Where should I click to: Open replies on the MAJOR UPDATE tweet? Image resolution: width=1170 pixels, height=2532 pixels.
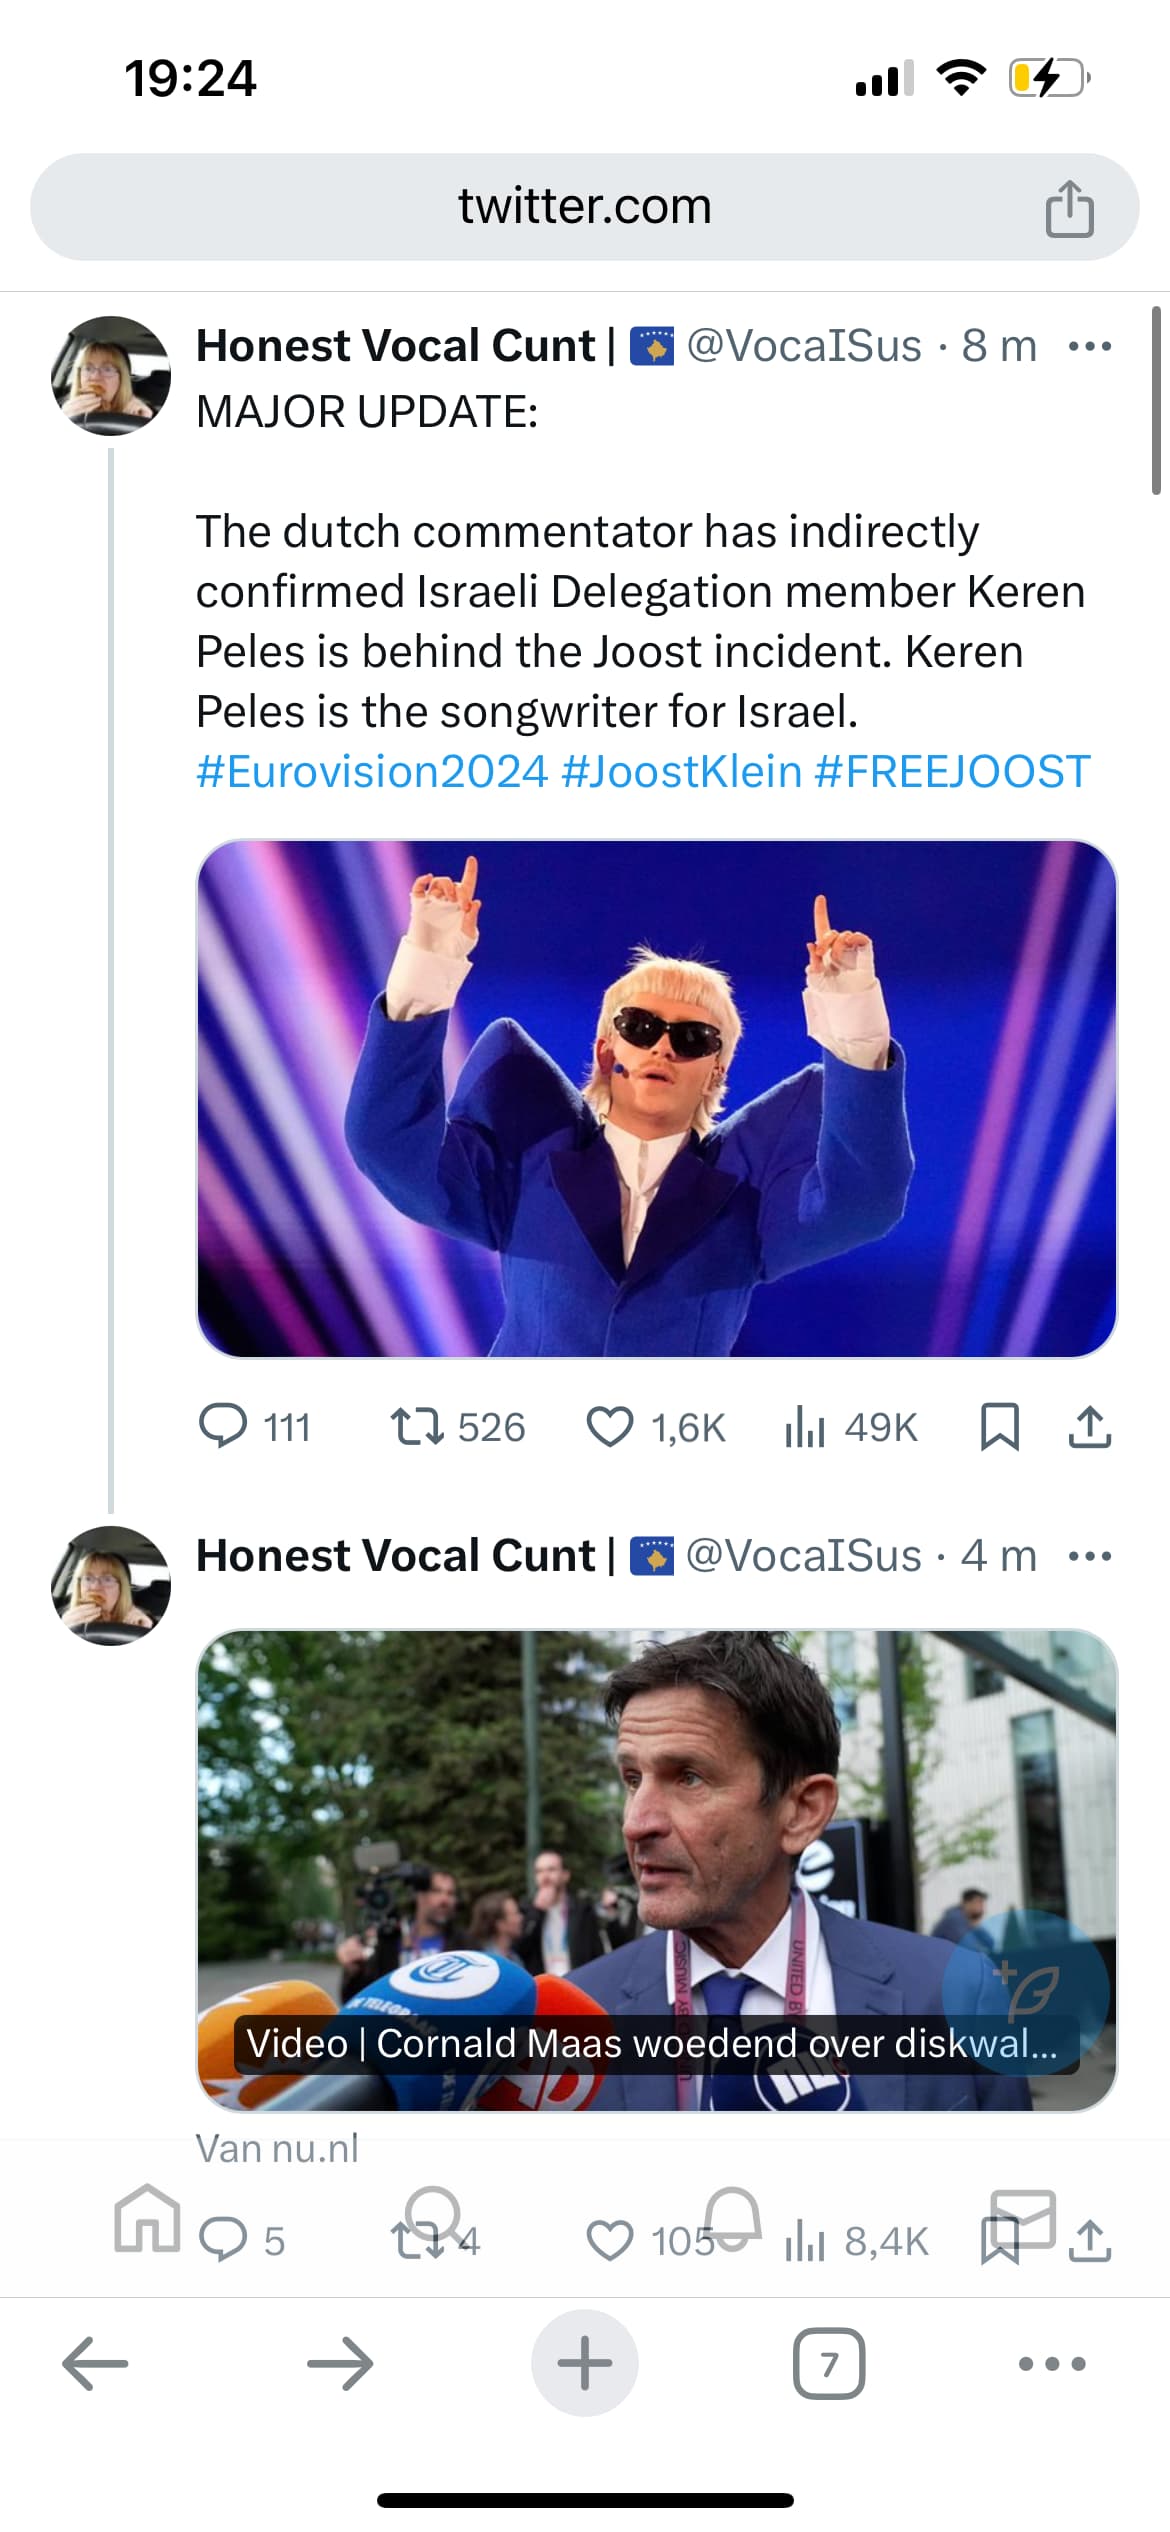[223, 1426]
